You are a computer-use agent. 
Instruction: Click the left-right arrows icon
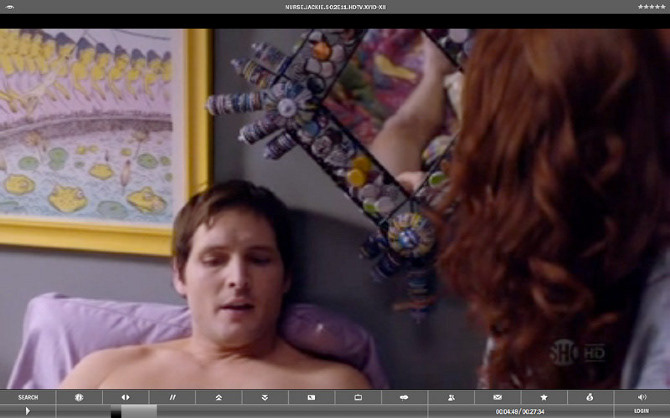[x=125, y=397]
